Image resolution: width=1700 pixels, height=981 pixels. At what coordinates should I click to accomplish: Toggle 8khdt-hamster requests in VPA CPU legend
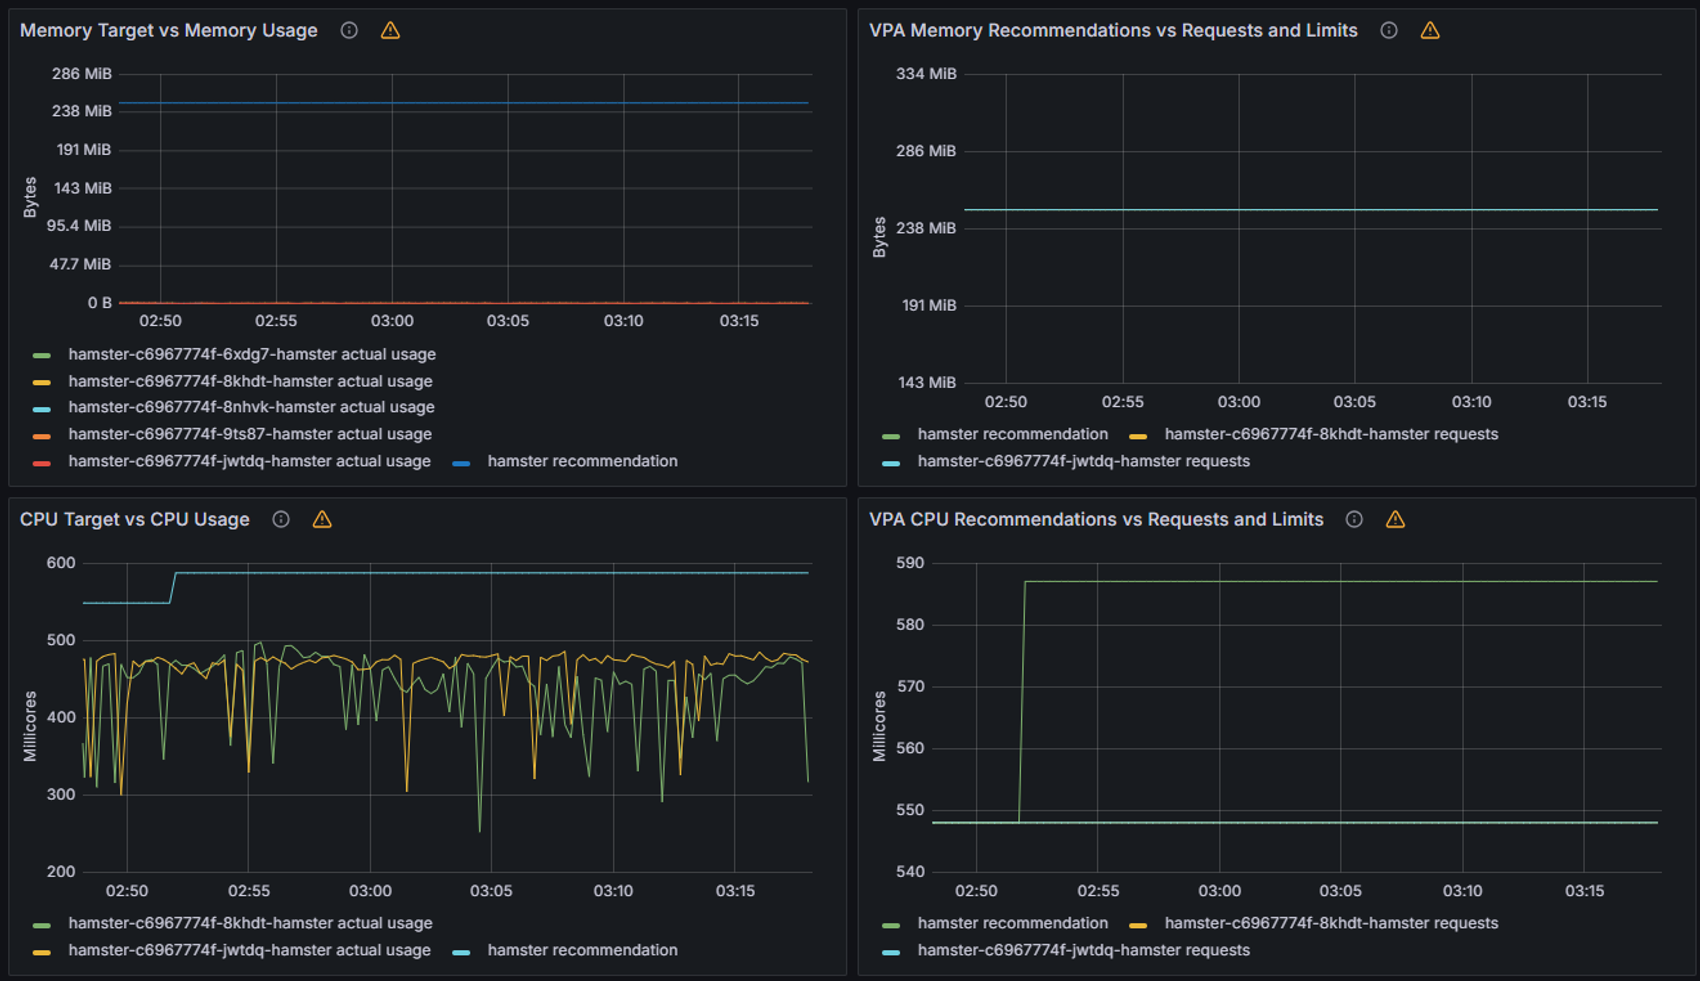1331,923
